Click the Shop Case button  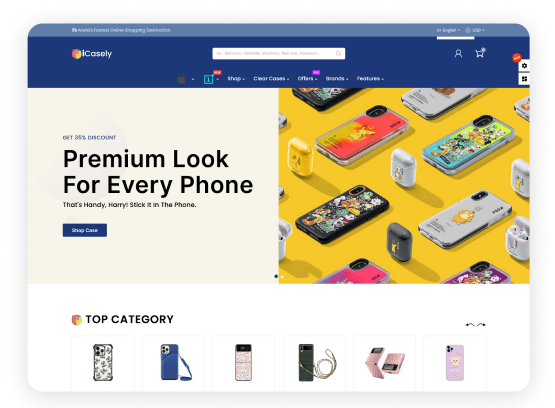pyautogui.click(x=85, y=230)
